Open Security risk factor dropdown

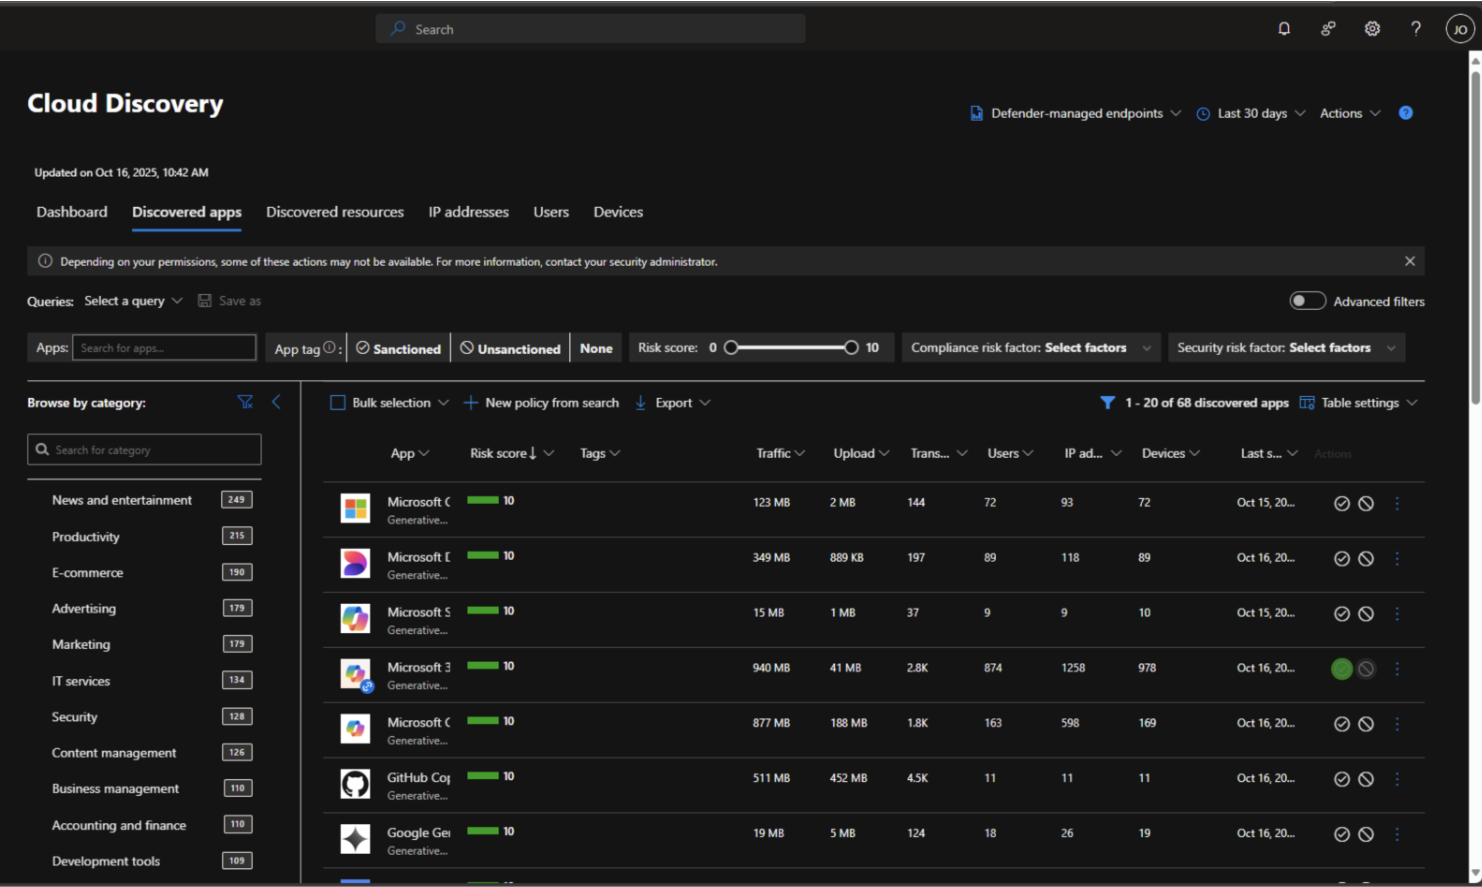click(x=1287, y=348)
